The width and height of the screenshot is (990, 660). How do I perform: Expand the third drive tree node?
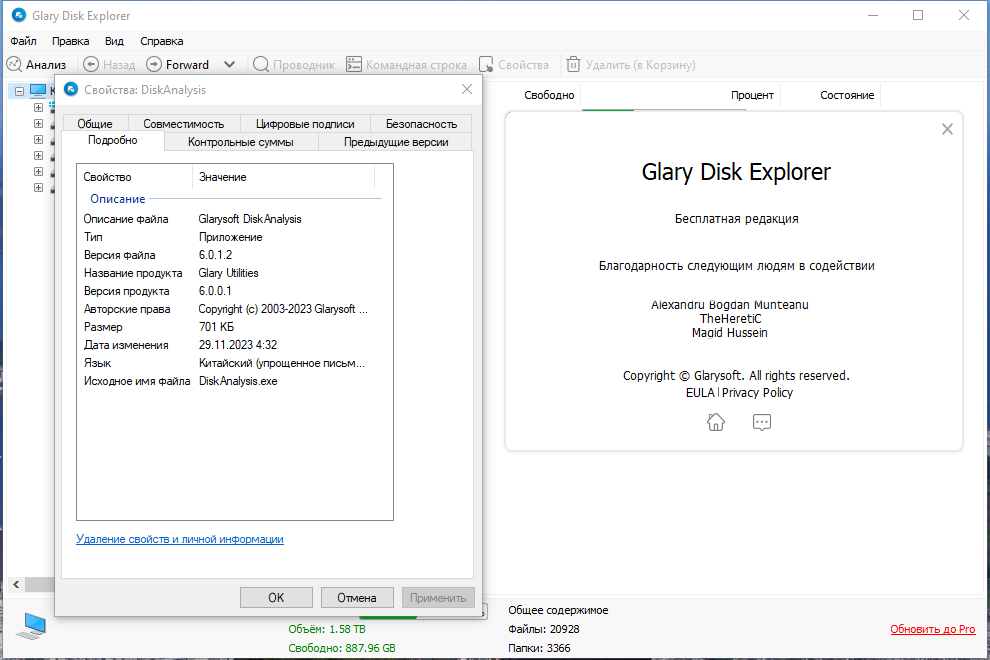[39, 140]
